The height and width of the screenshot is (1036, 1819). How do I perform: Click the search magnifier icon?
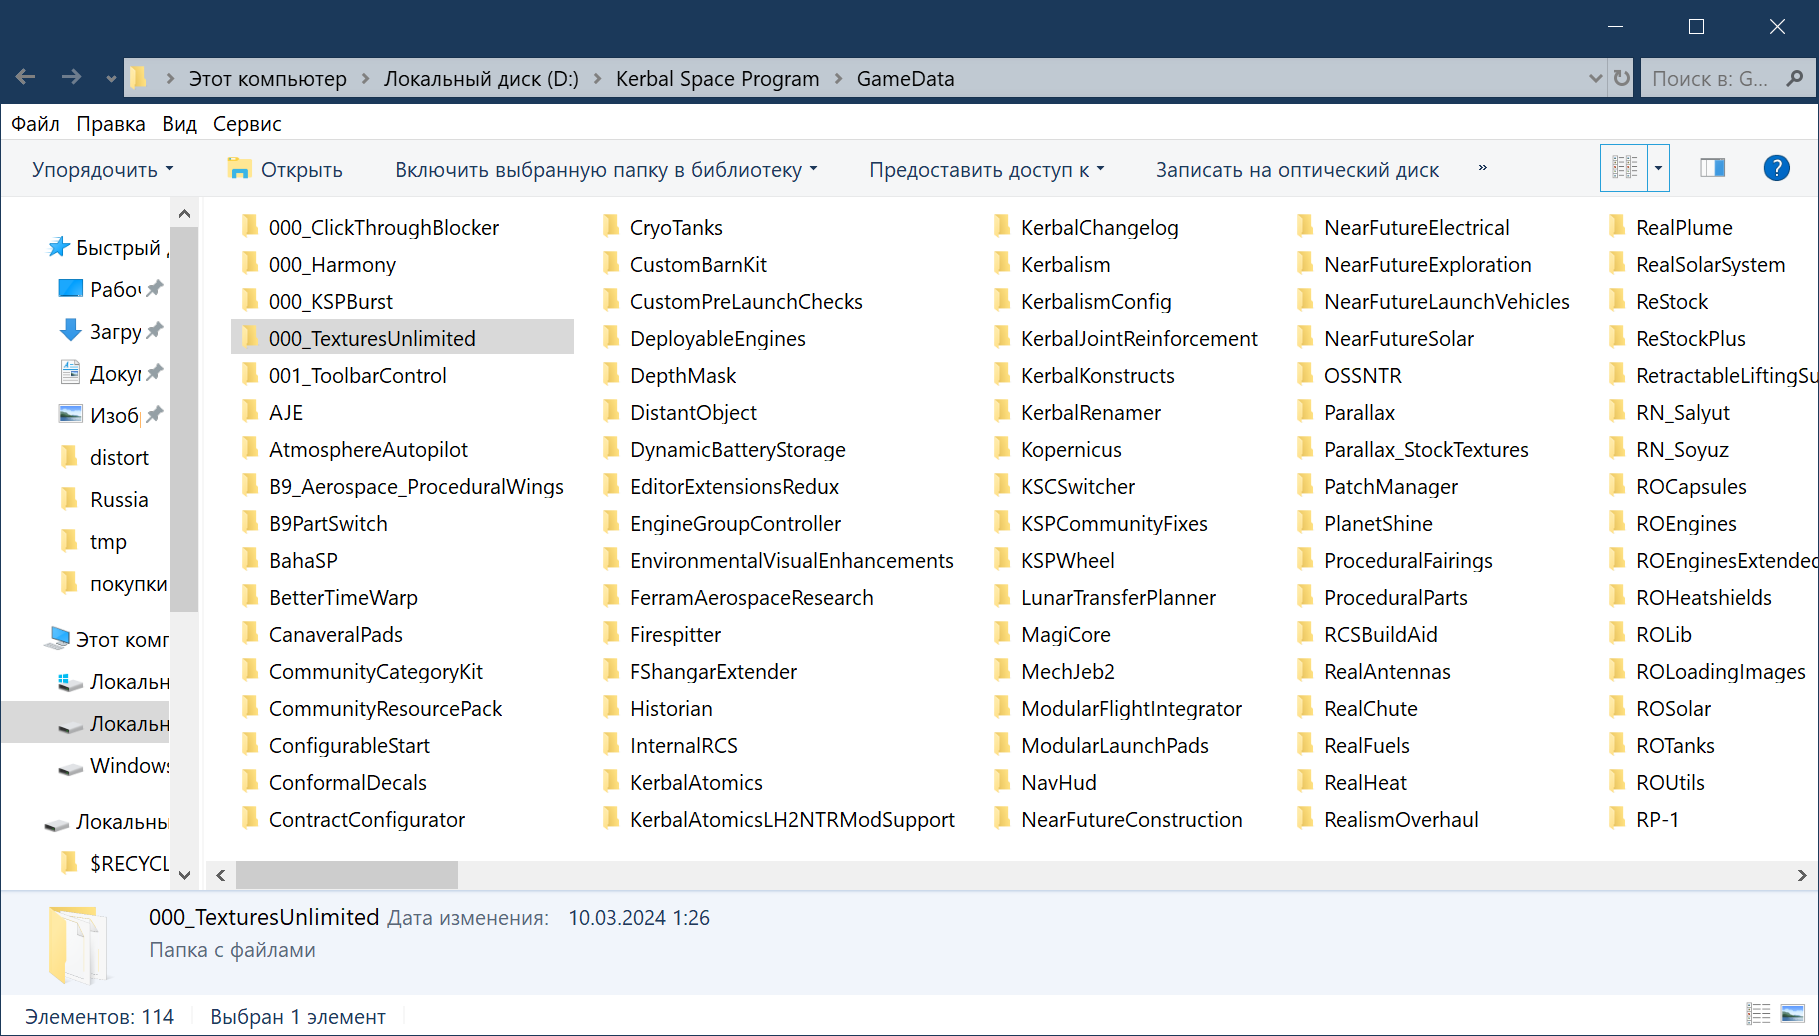pyautogui.click(x=1795, y=78)
